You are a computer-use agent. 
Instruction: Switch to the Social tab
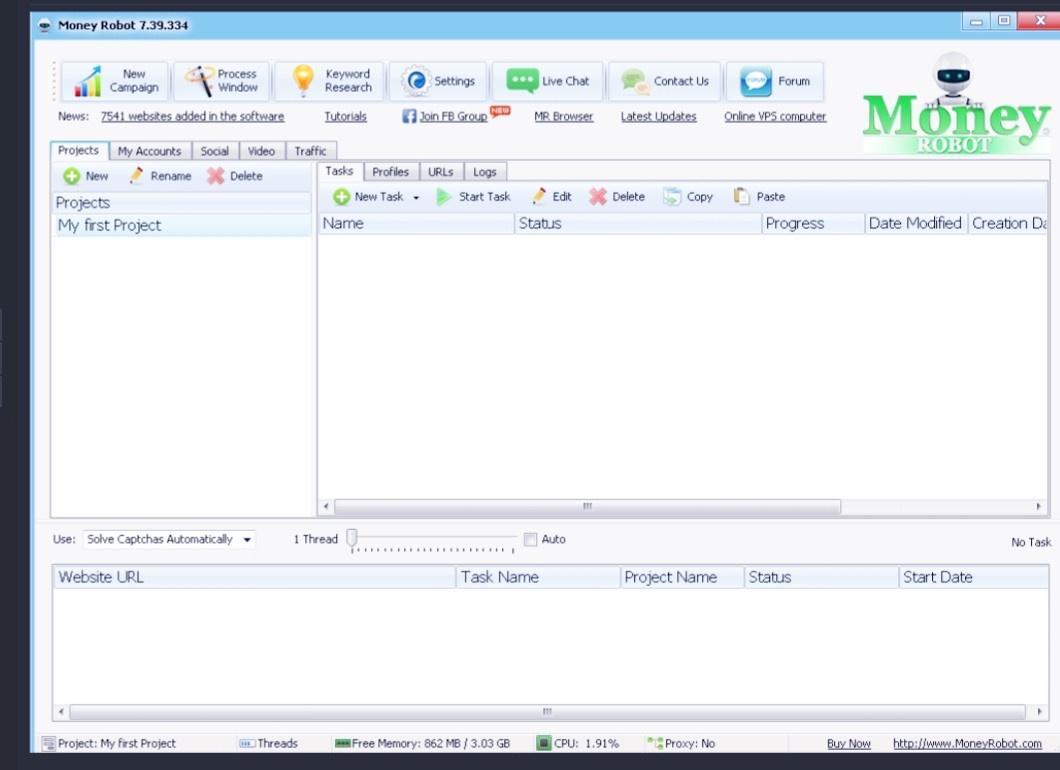point(214,151)
